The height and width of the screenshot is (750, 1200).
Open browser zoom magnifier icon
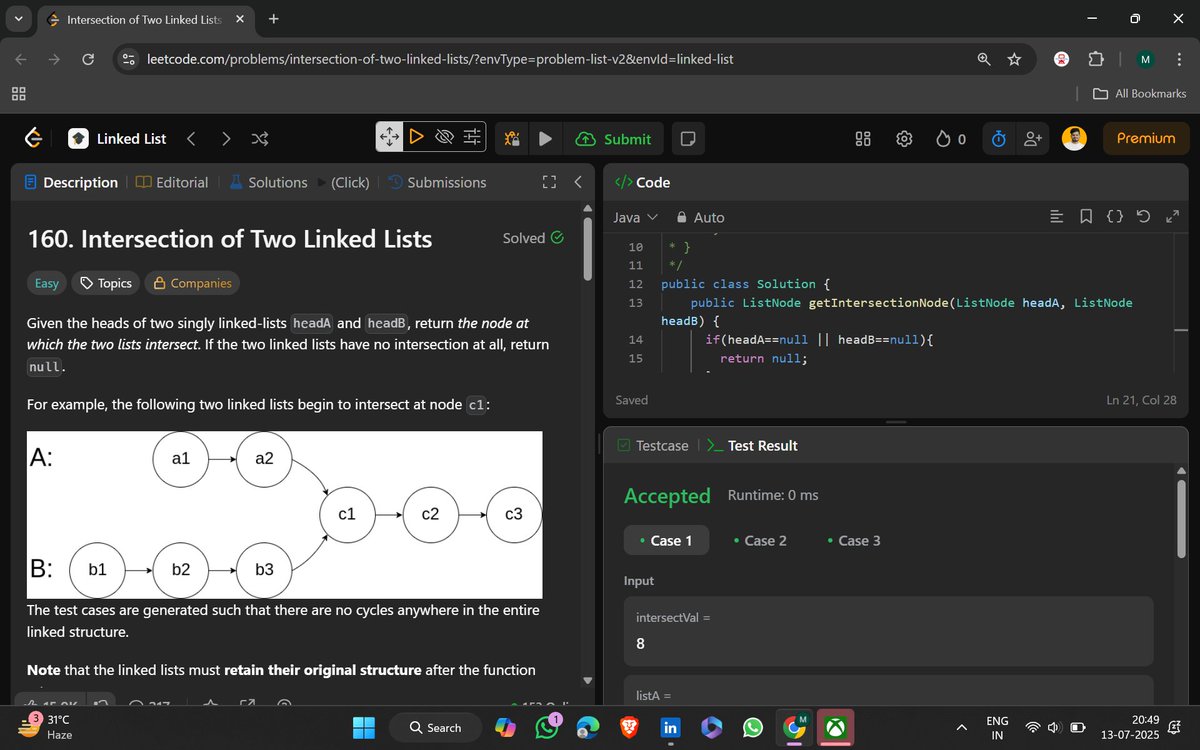(x=984, y=59)
